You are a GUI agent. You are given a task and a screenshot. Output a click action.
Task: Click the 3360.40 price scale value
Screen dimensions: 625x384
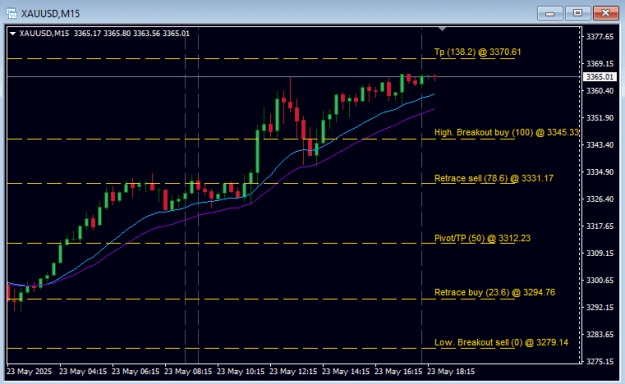point(599,91)
